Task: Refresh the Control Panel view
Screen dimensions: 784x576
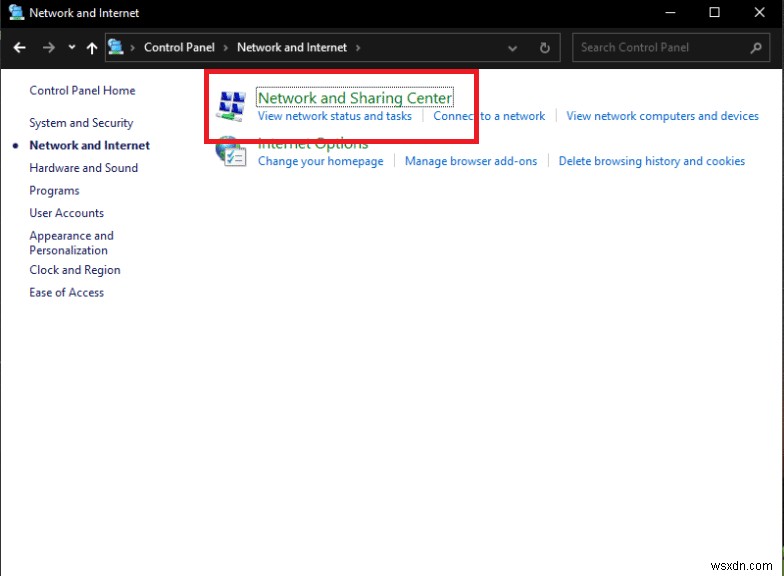Action: tap(545, 48)
